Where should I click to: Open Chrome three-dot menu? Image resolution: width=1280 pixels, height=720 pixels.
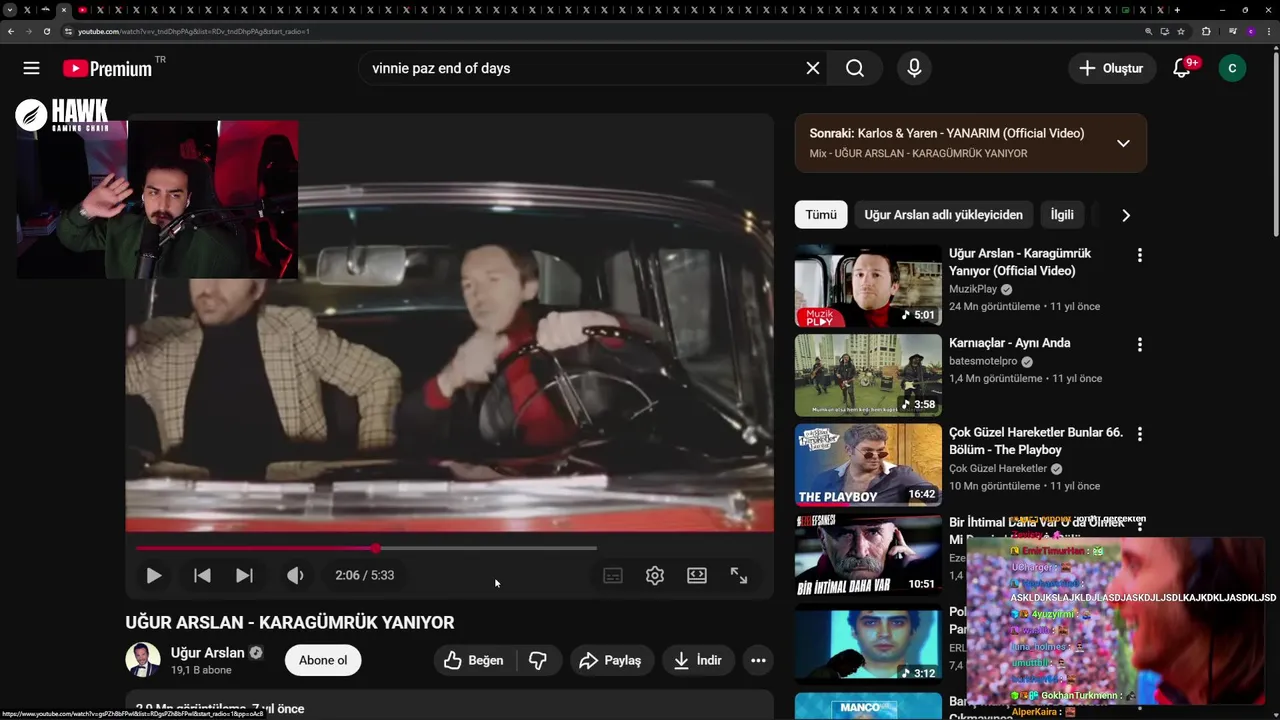pos(1269,31)
